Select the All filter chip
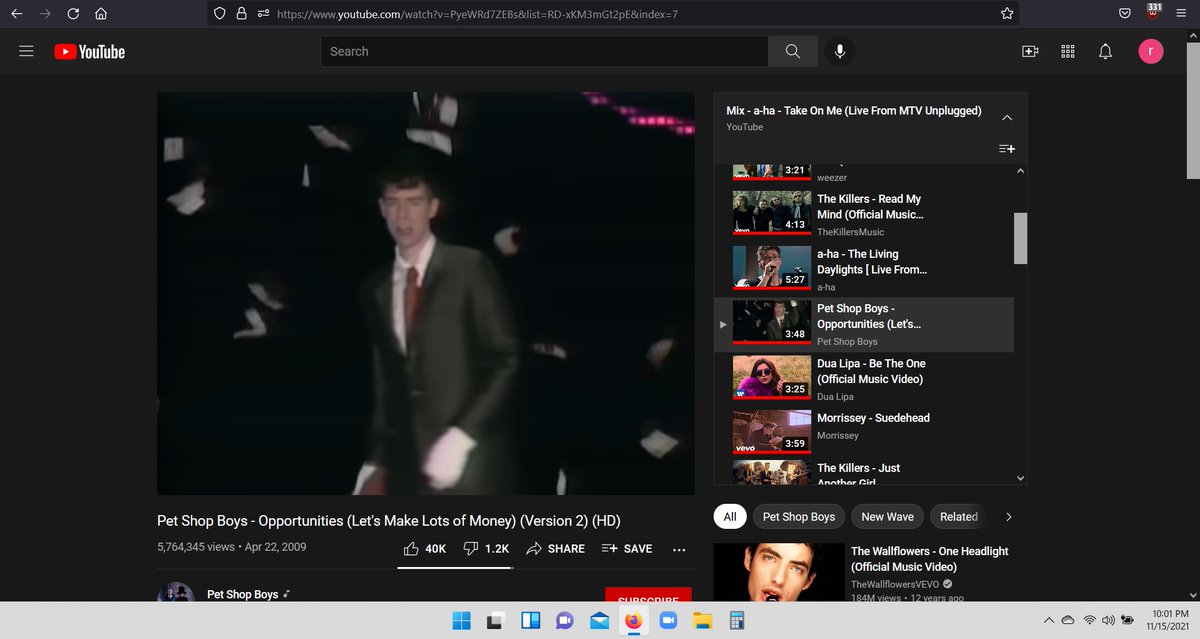Viewport: 1200px width, 639px height. (x=730, y=517)
